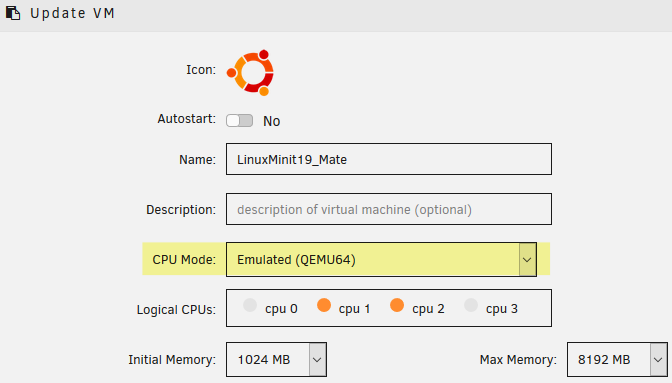The image size is (672, 383).
Task: Deselect the orange cpu 1 indicator
Action: (324, 305)
